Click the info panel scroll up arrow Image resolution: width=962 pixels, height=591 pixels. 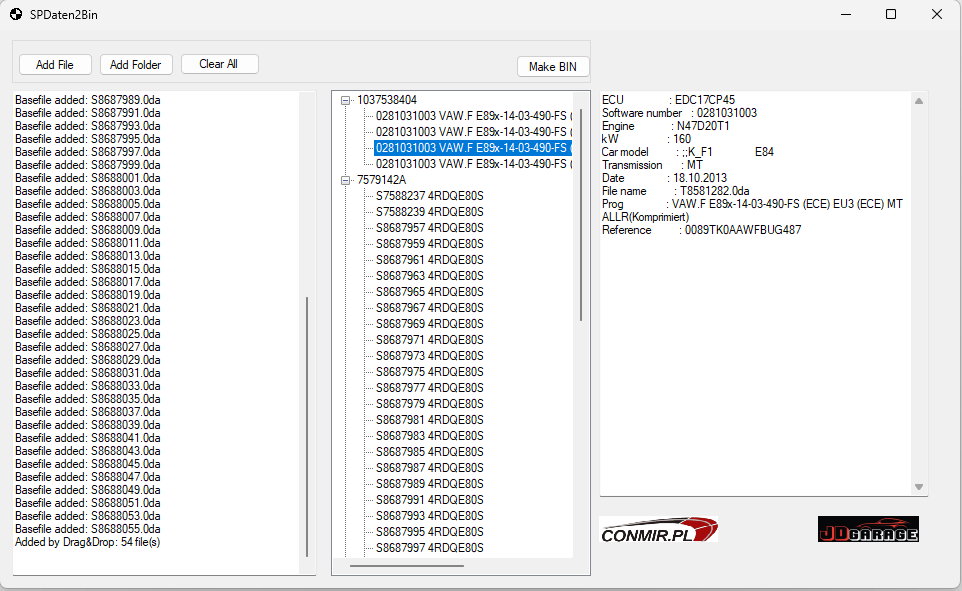[919, 101]
